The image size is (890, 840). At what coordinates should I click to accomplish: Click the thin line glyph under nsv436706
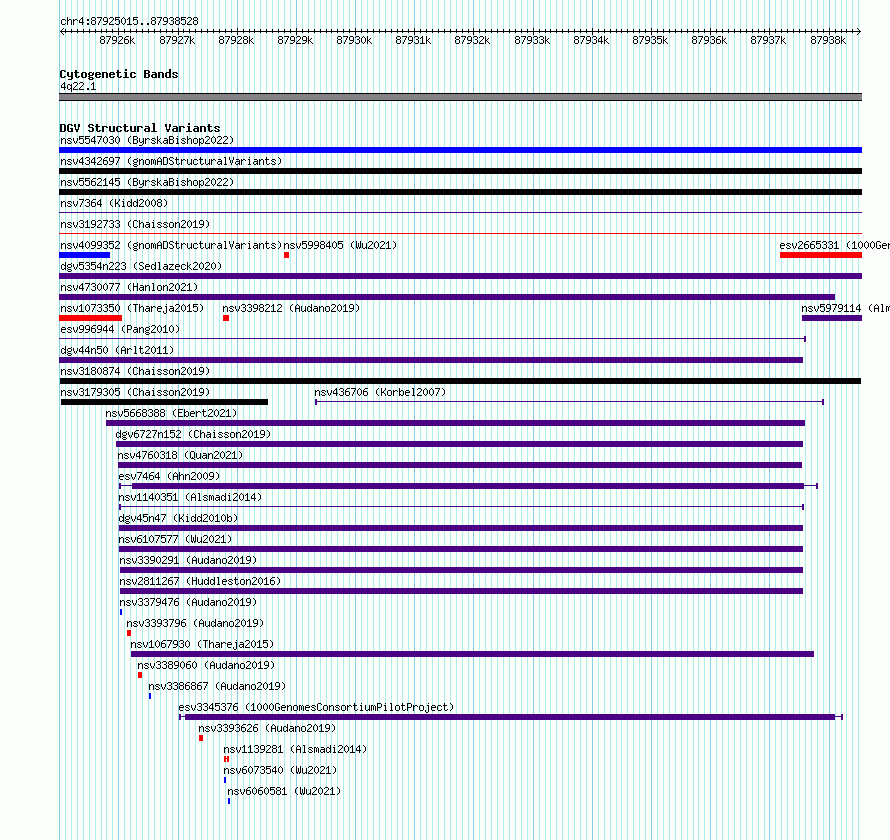pos(569,402)
